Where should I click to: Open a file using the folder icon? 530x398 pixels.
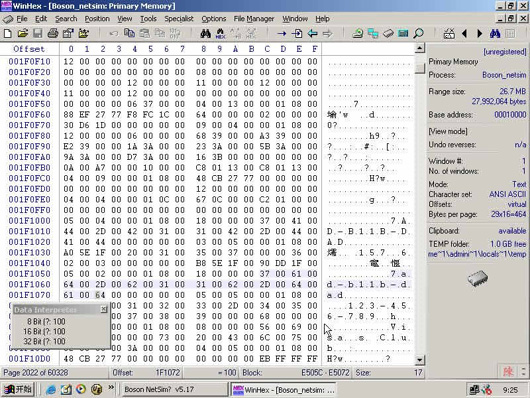[x=23, y=33]
